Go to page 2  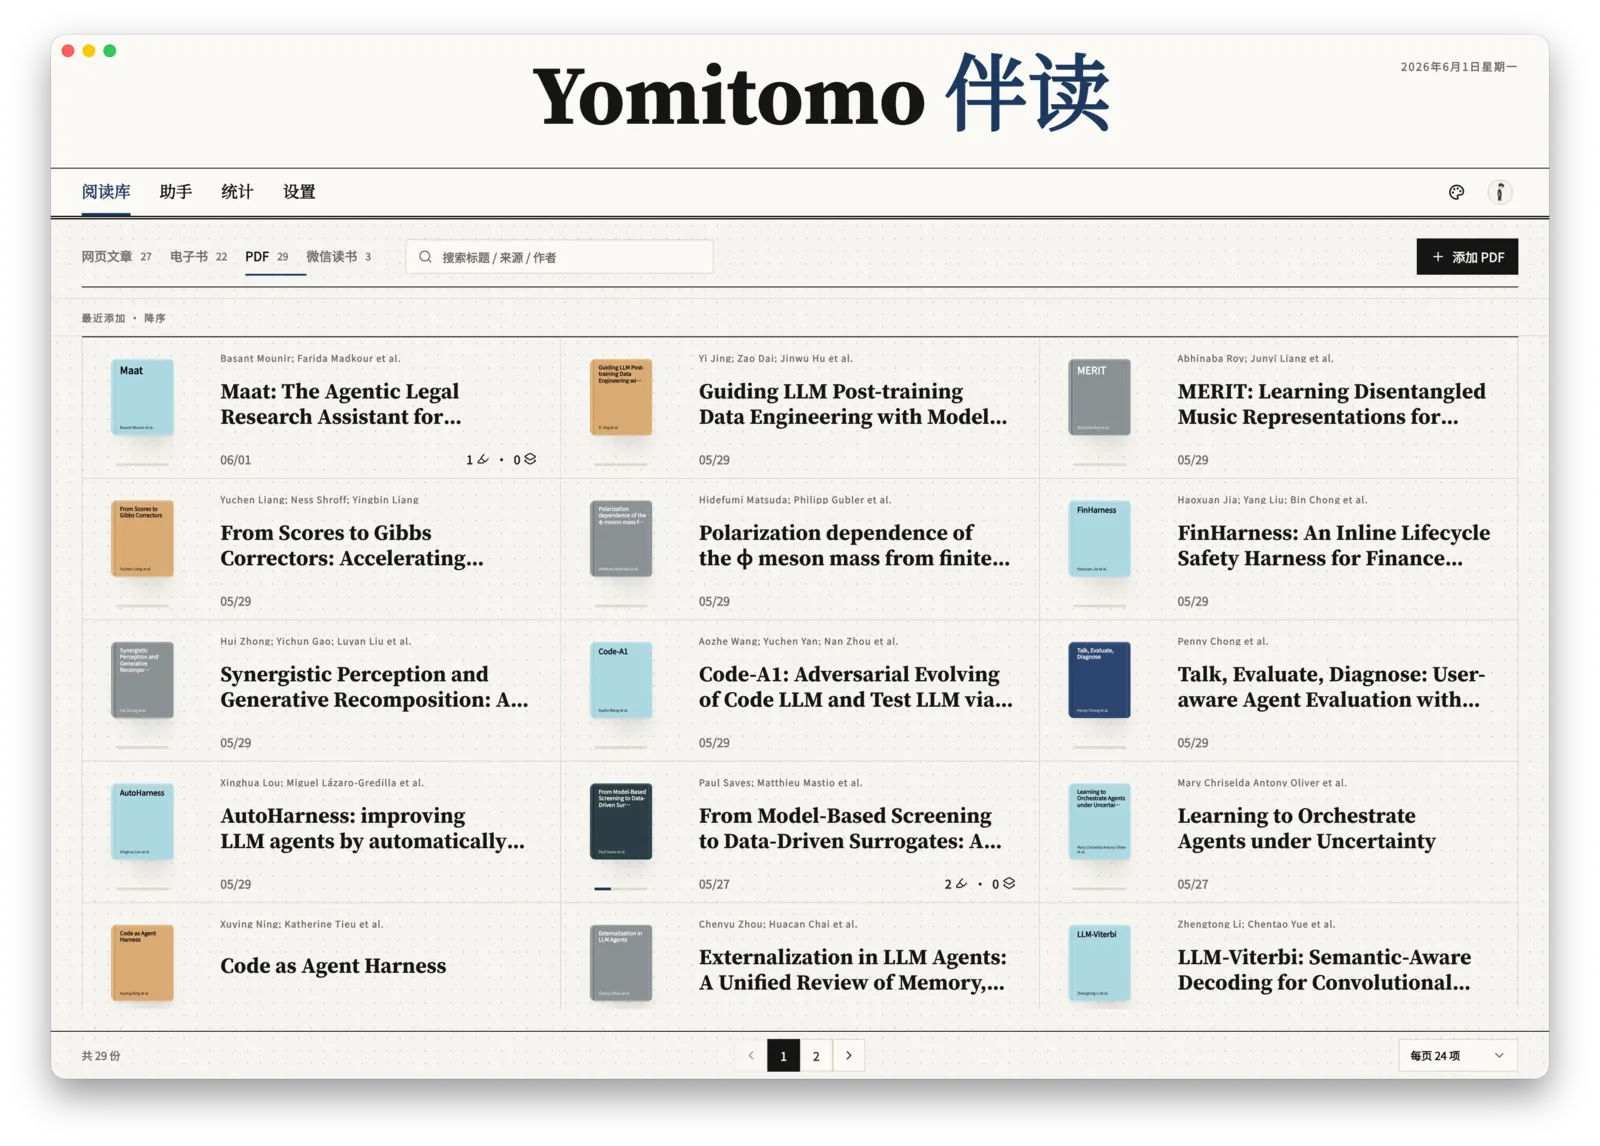pyautogui.click(x=816, y=1055)
